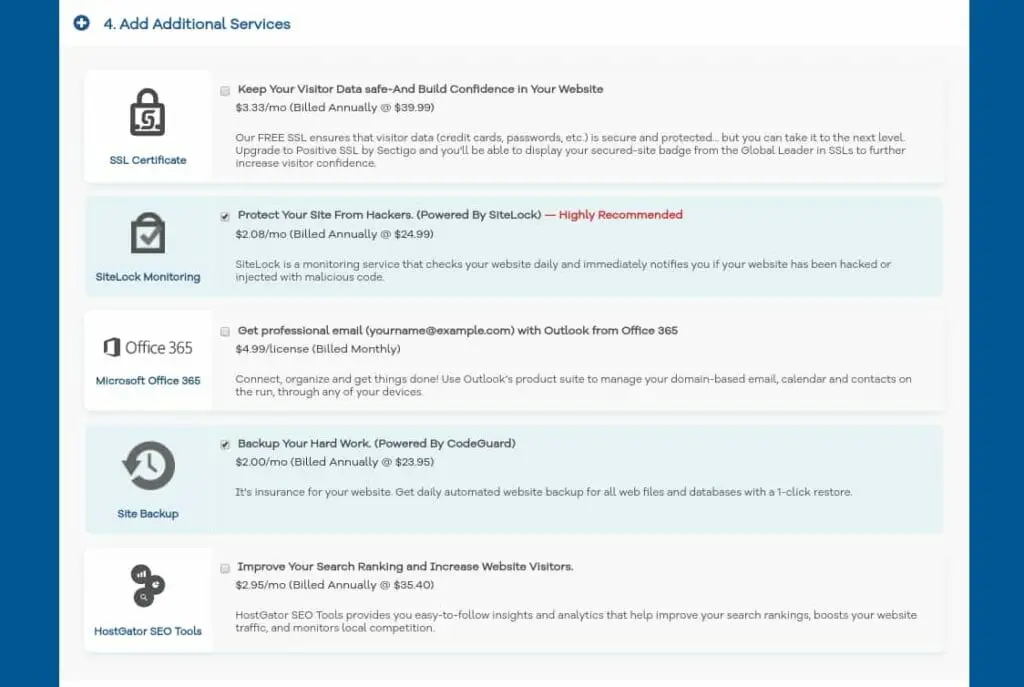Click the $3.33/mo SSL price text
Viewport: 1024px width, 687px height.
(x=335, y=108)
